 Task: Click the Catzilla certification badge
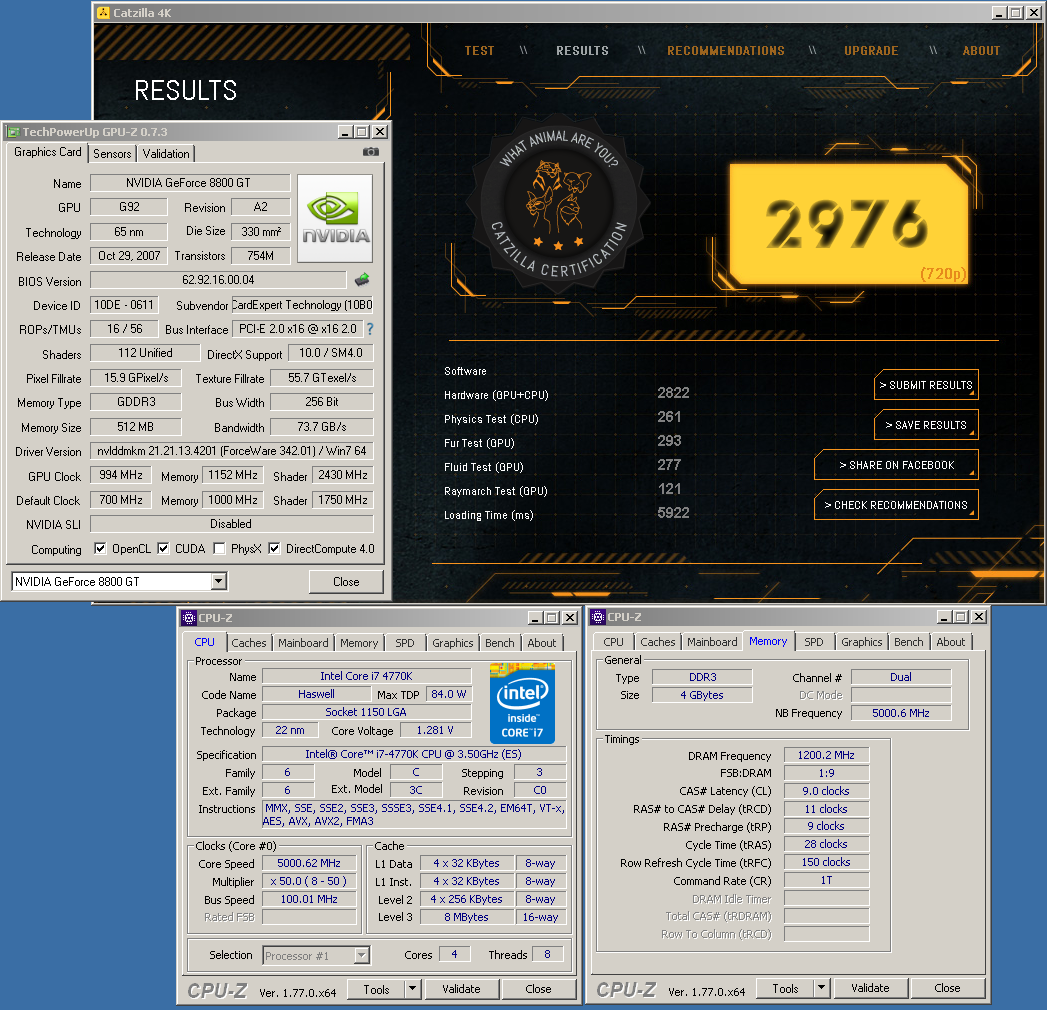(558, 204)
